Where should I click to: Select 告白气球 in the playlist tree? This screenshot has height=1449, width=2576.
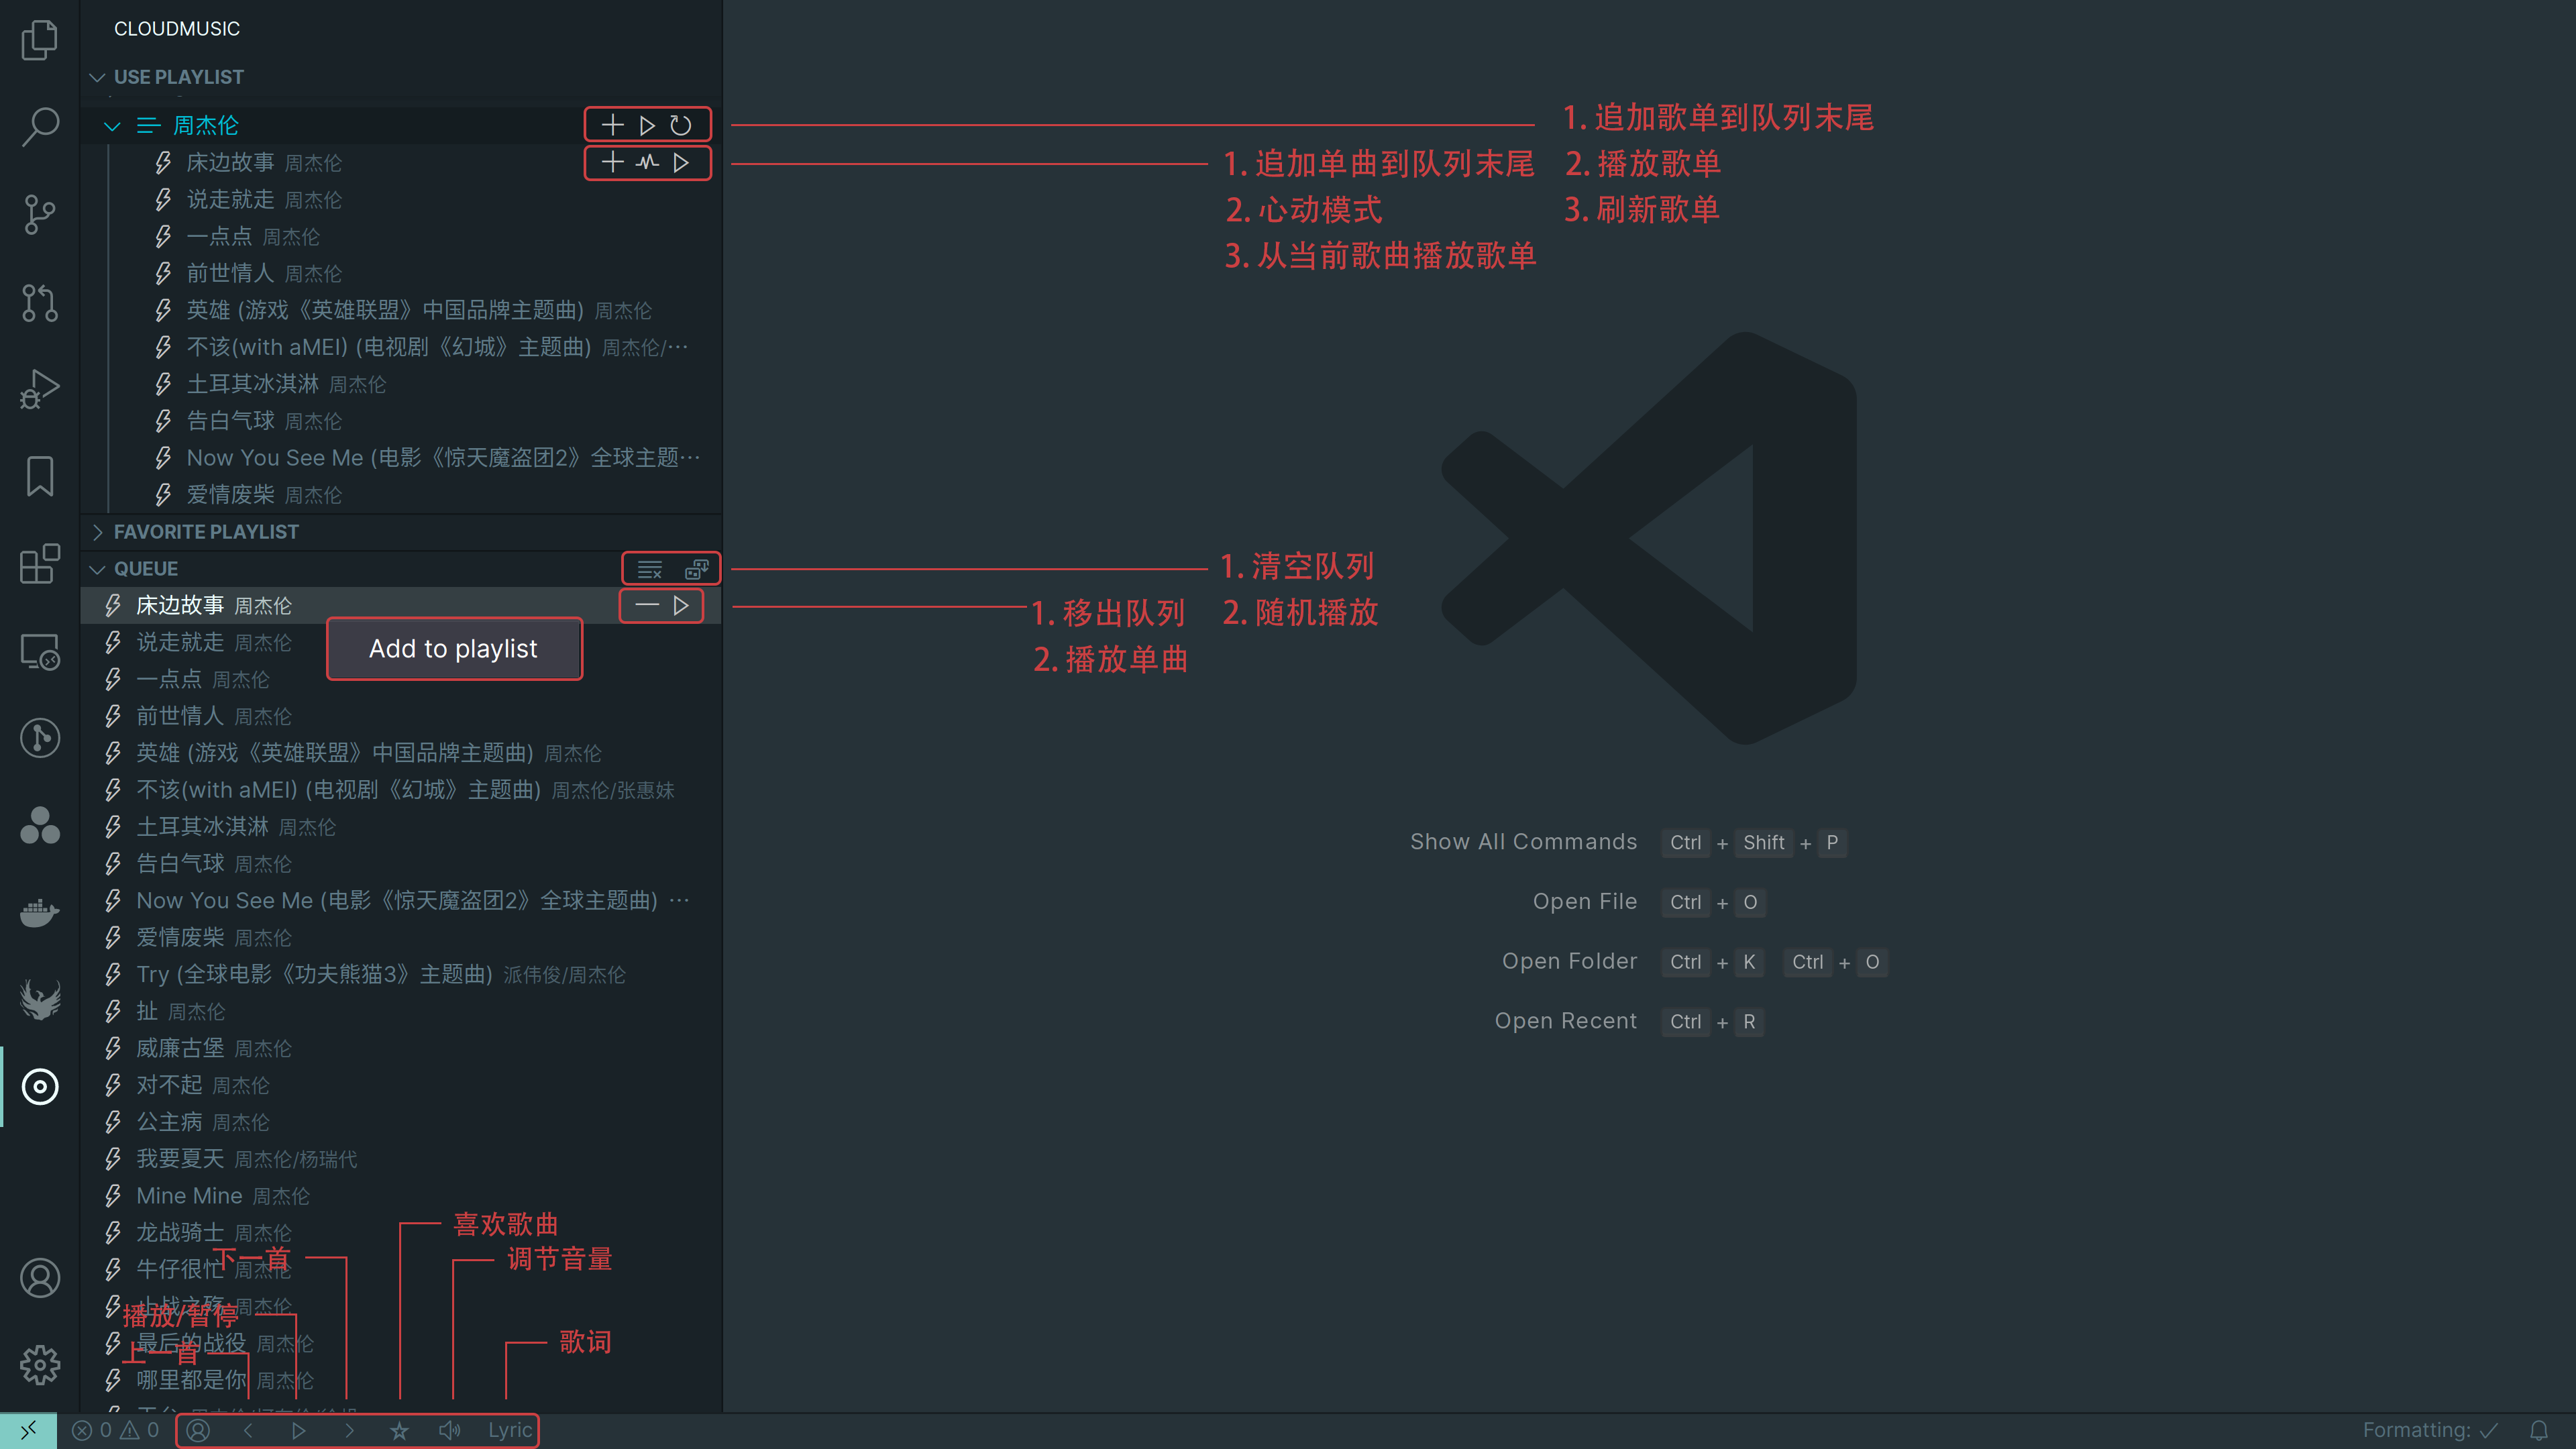click(x=401, y=421)
